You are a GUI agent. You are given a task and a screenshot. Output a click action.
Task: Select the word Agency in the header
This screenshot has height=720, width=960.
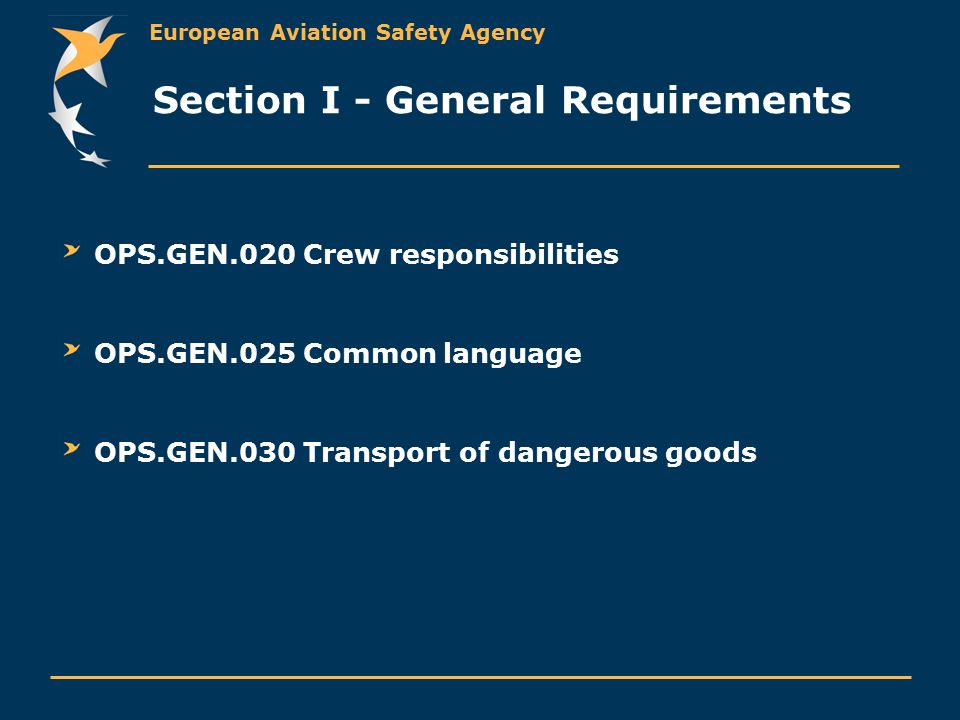pos(503,33)
